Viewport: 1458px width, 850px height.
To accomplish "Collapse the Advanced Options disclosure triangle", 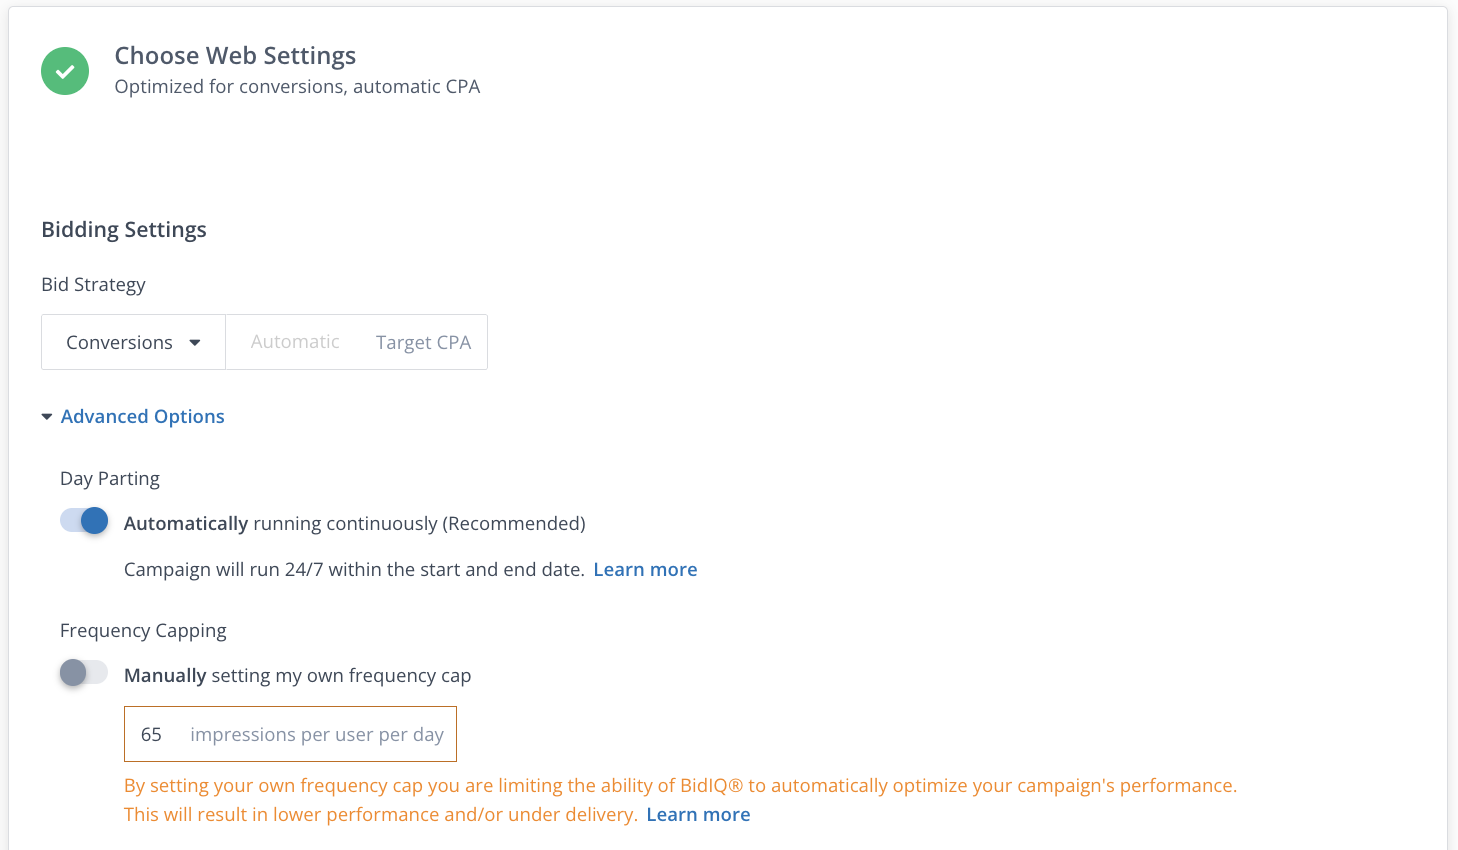I will pyautogui.click(x=47, y=417).
